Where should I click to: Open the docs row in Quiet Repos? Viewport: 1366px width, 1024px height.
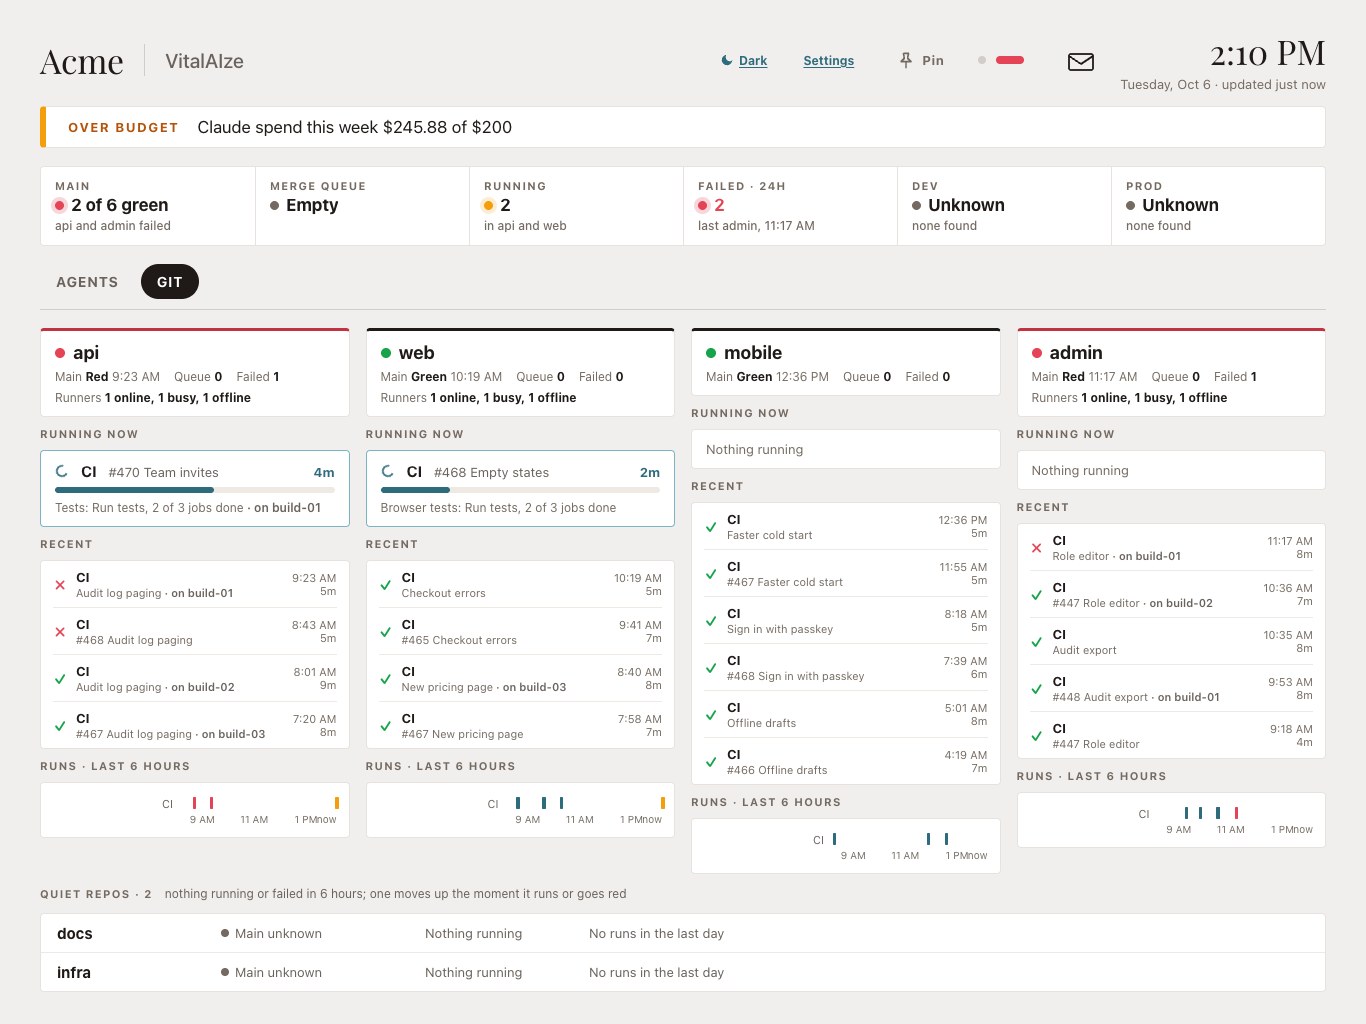683,934
